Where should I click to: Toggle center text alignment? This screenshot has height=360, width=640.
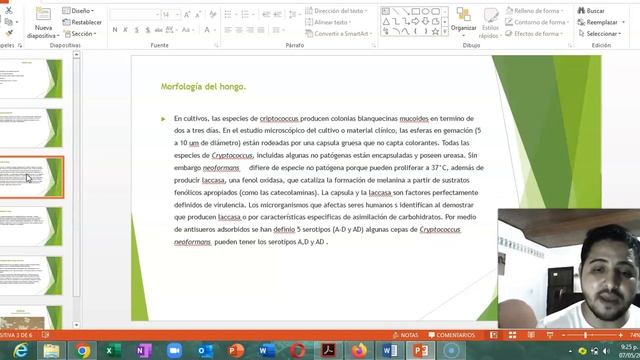click(239, 30)
